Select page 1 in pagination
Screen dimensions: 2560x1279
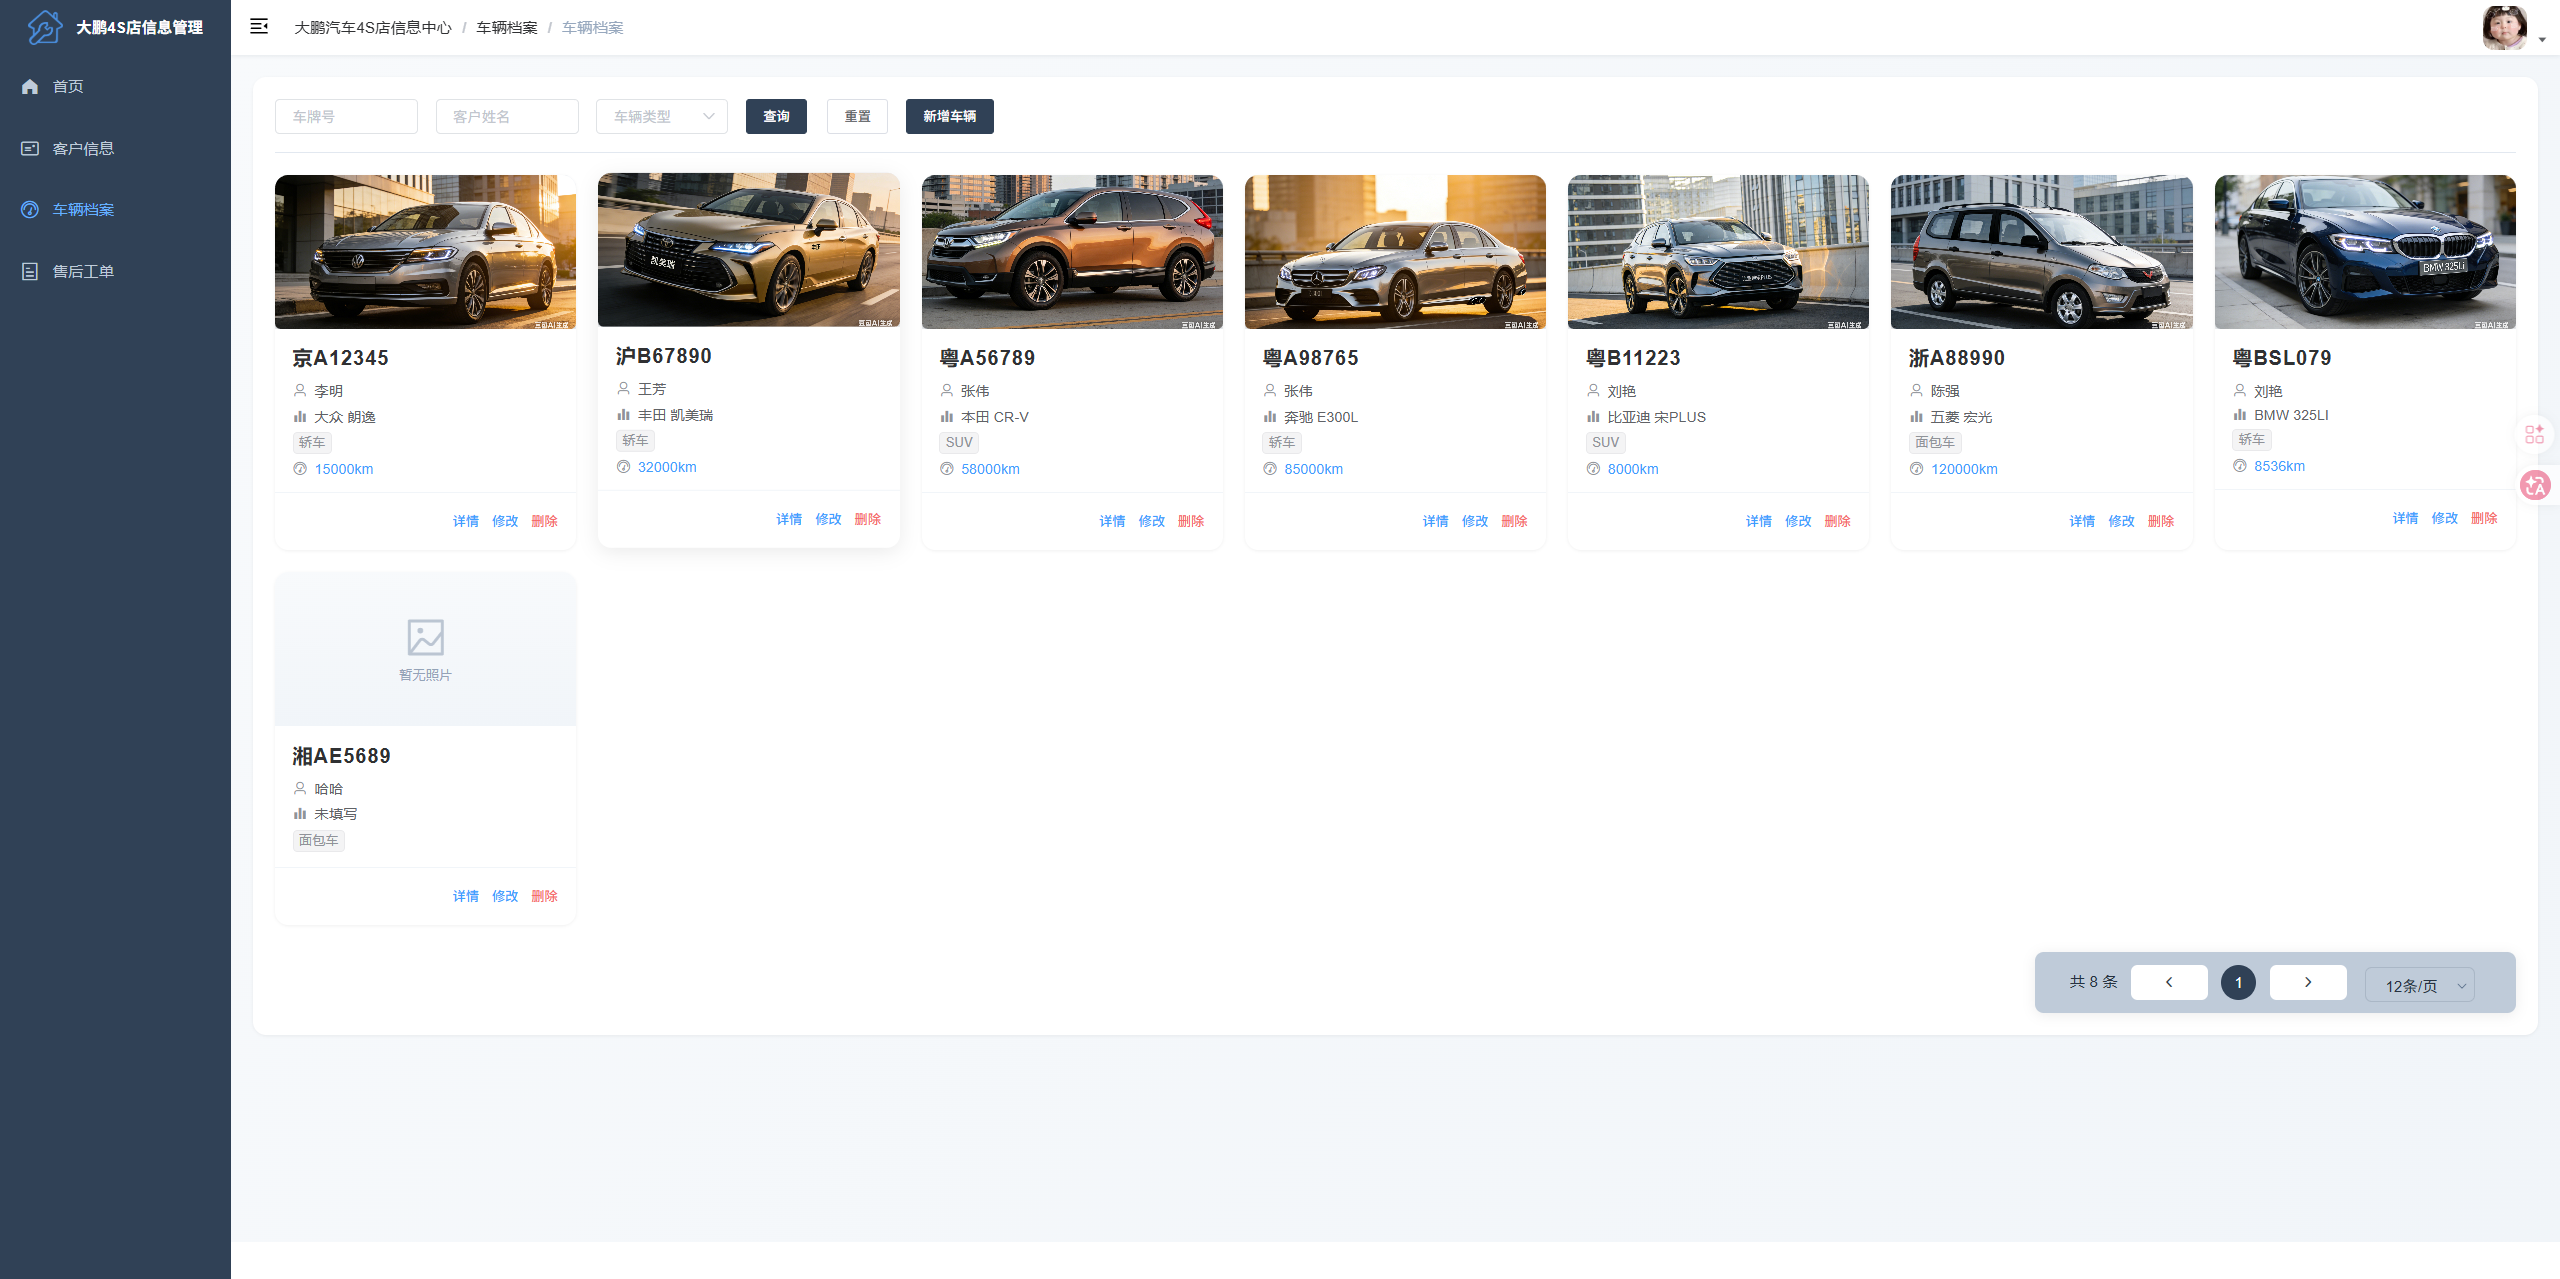[2238, 982]
